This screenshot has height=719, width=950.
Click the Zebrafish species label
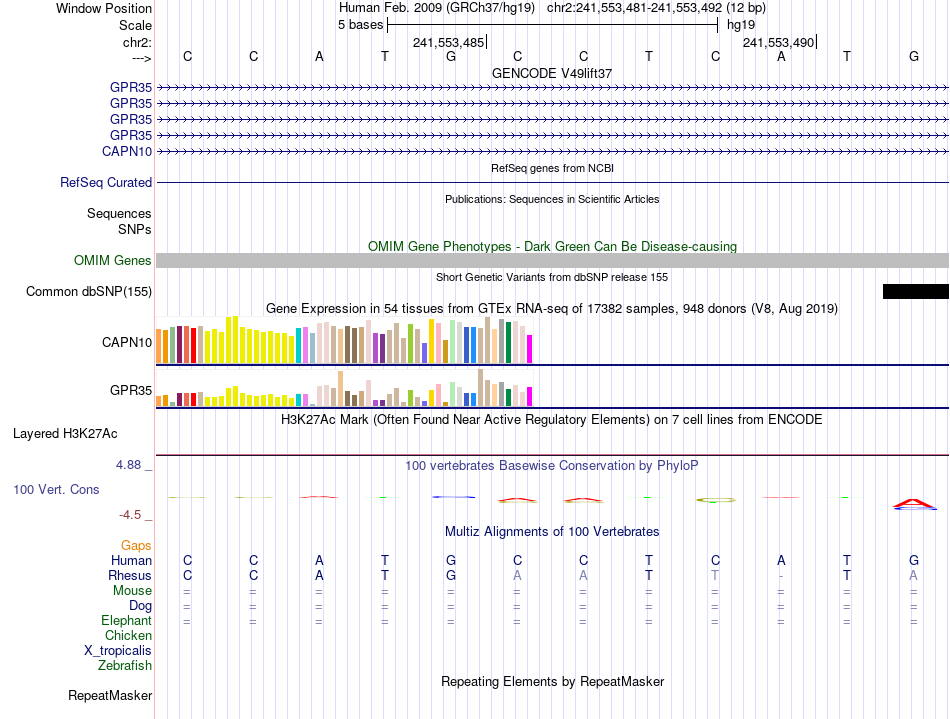click(x=125, y=666)
